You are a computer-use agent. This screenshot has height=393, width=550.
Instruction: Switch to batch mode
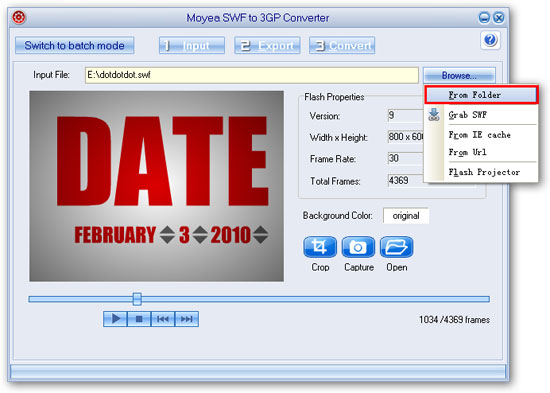74,46
